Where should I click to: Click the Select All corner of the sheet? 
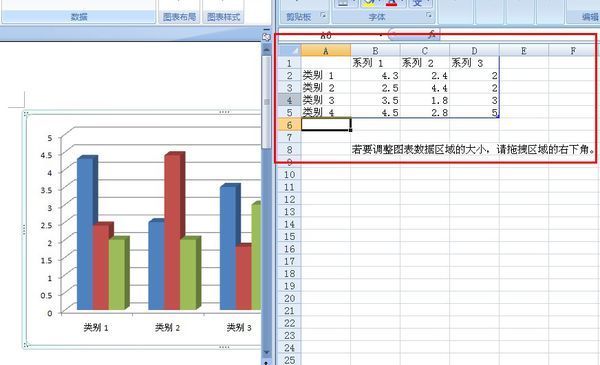[289, 51]
